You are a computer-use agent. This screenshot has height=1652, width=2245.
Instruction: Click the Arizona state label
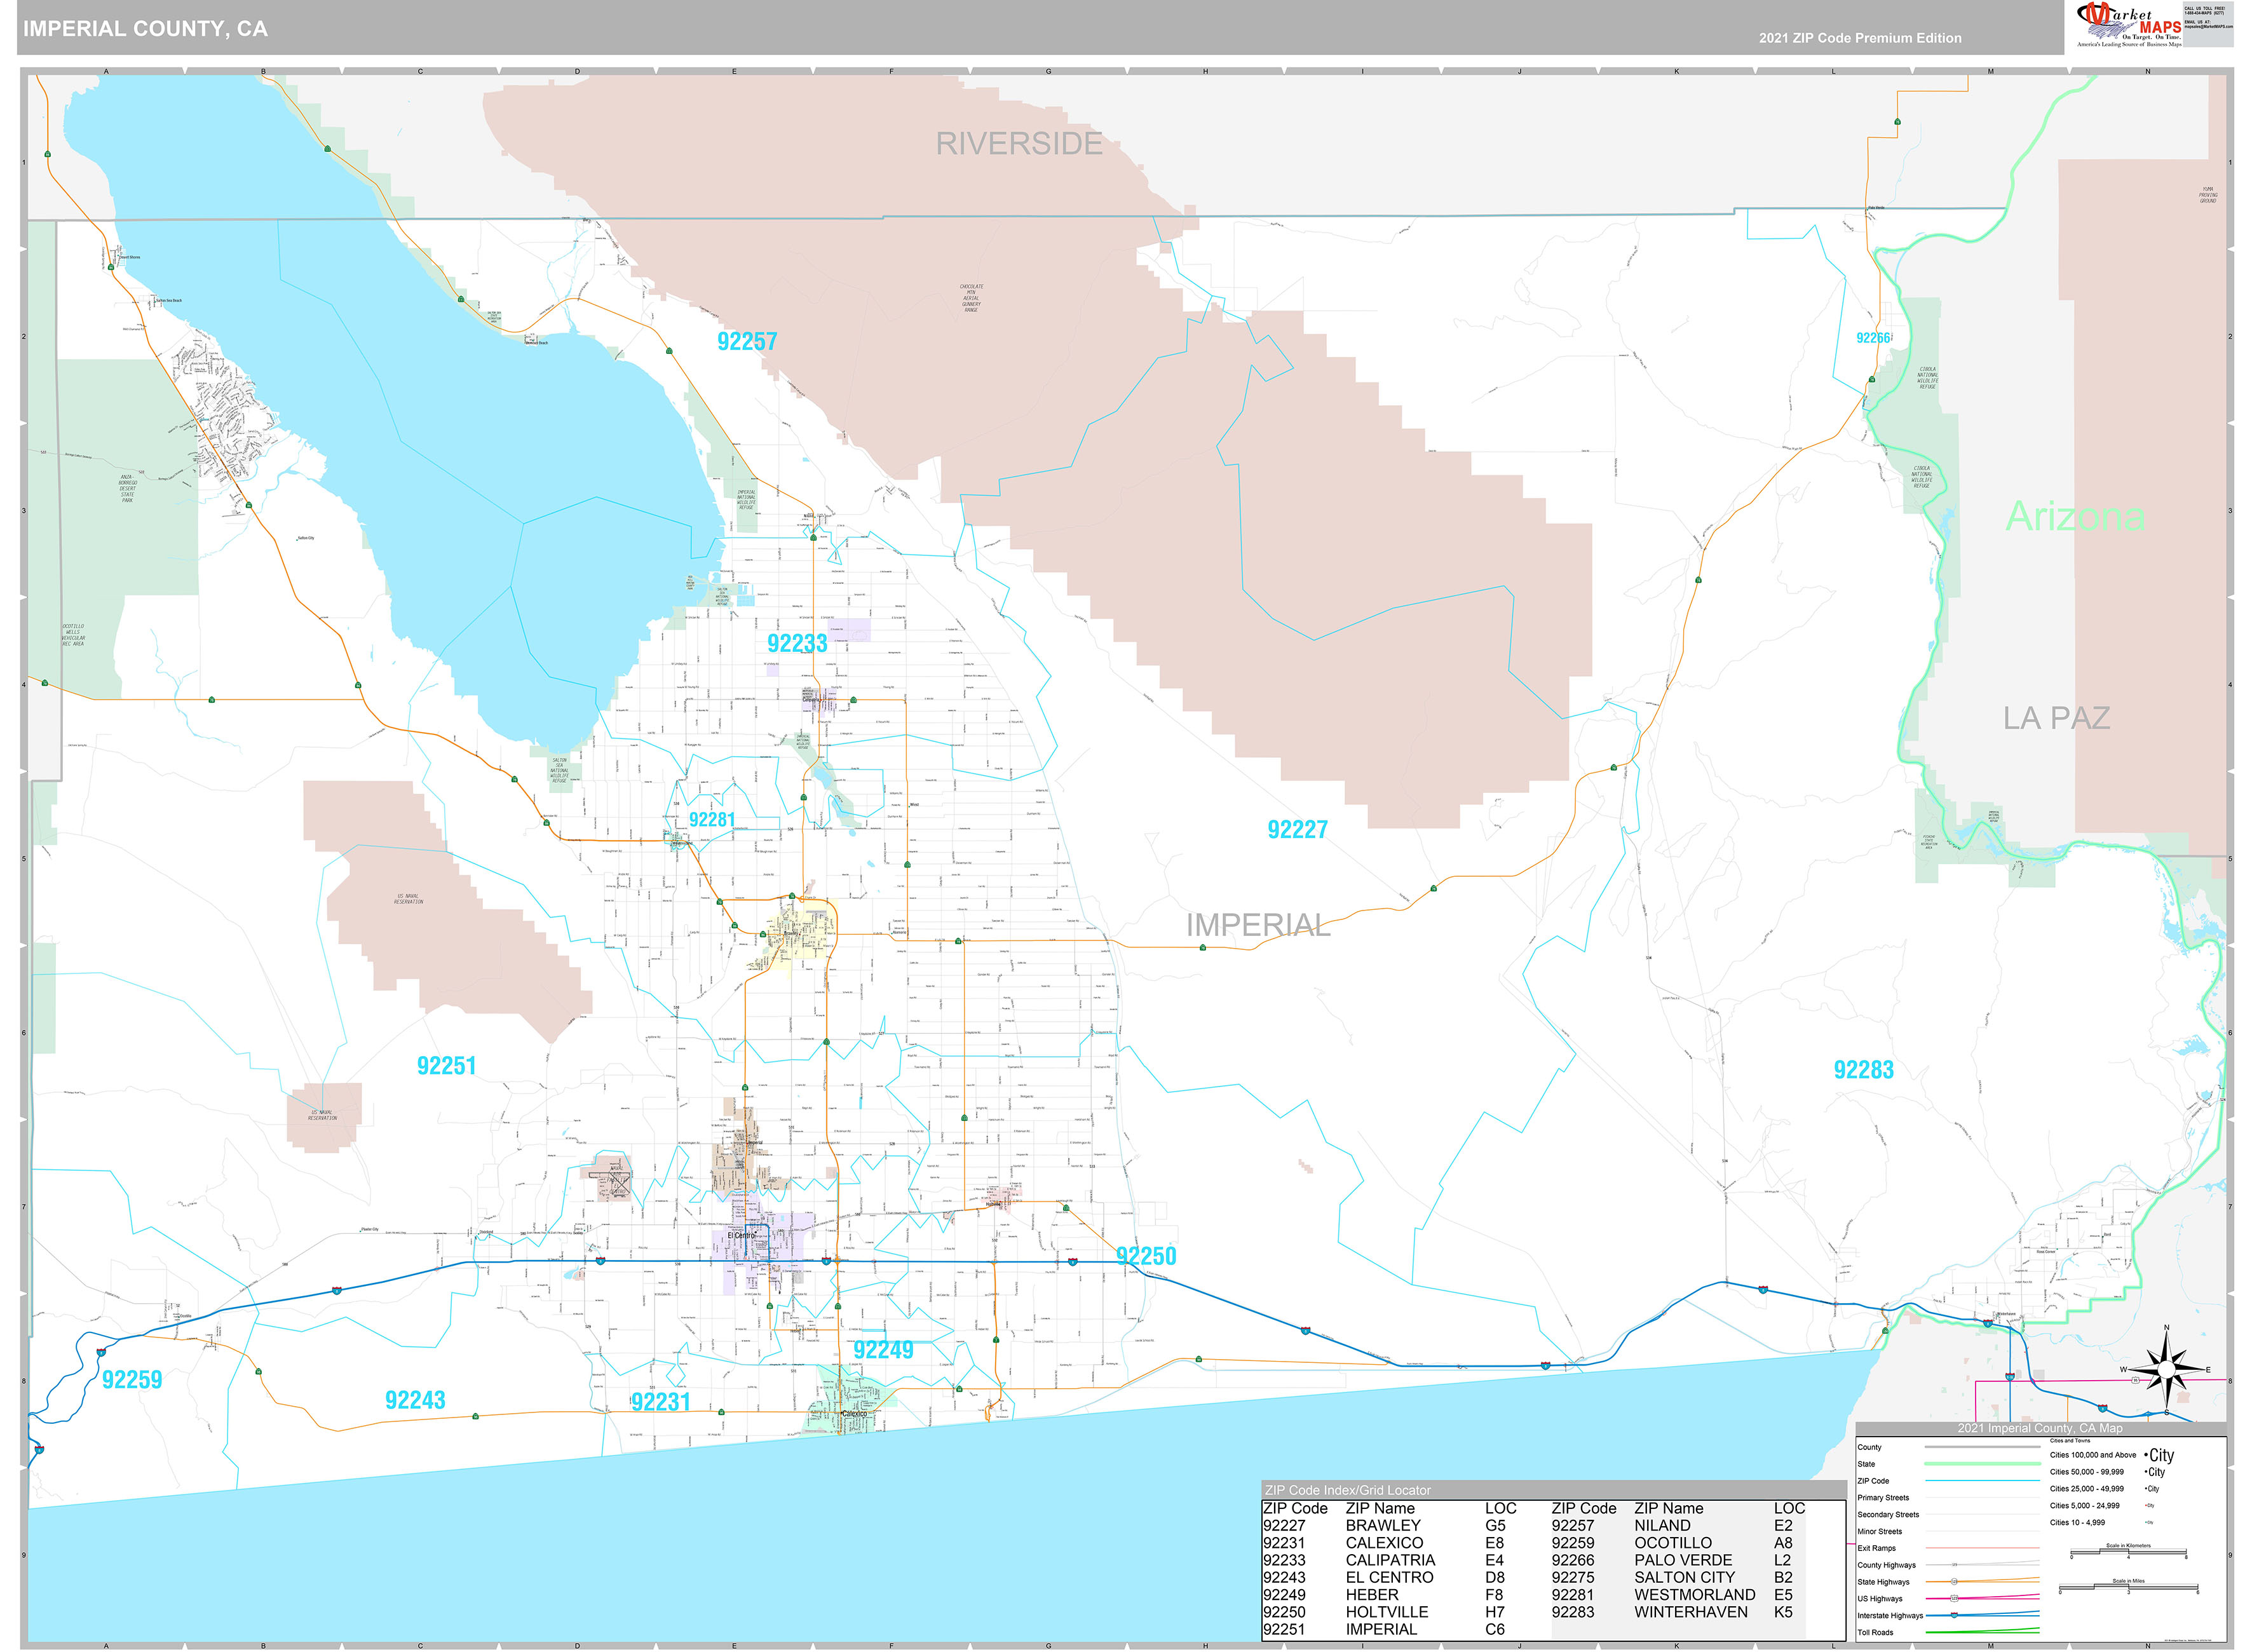click(x=2075, y=516)
